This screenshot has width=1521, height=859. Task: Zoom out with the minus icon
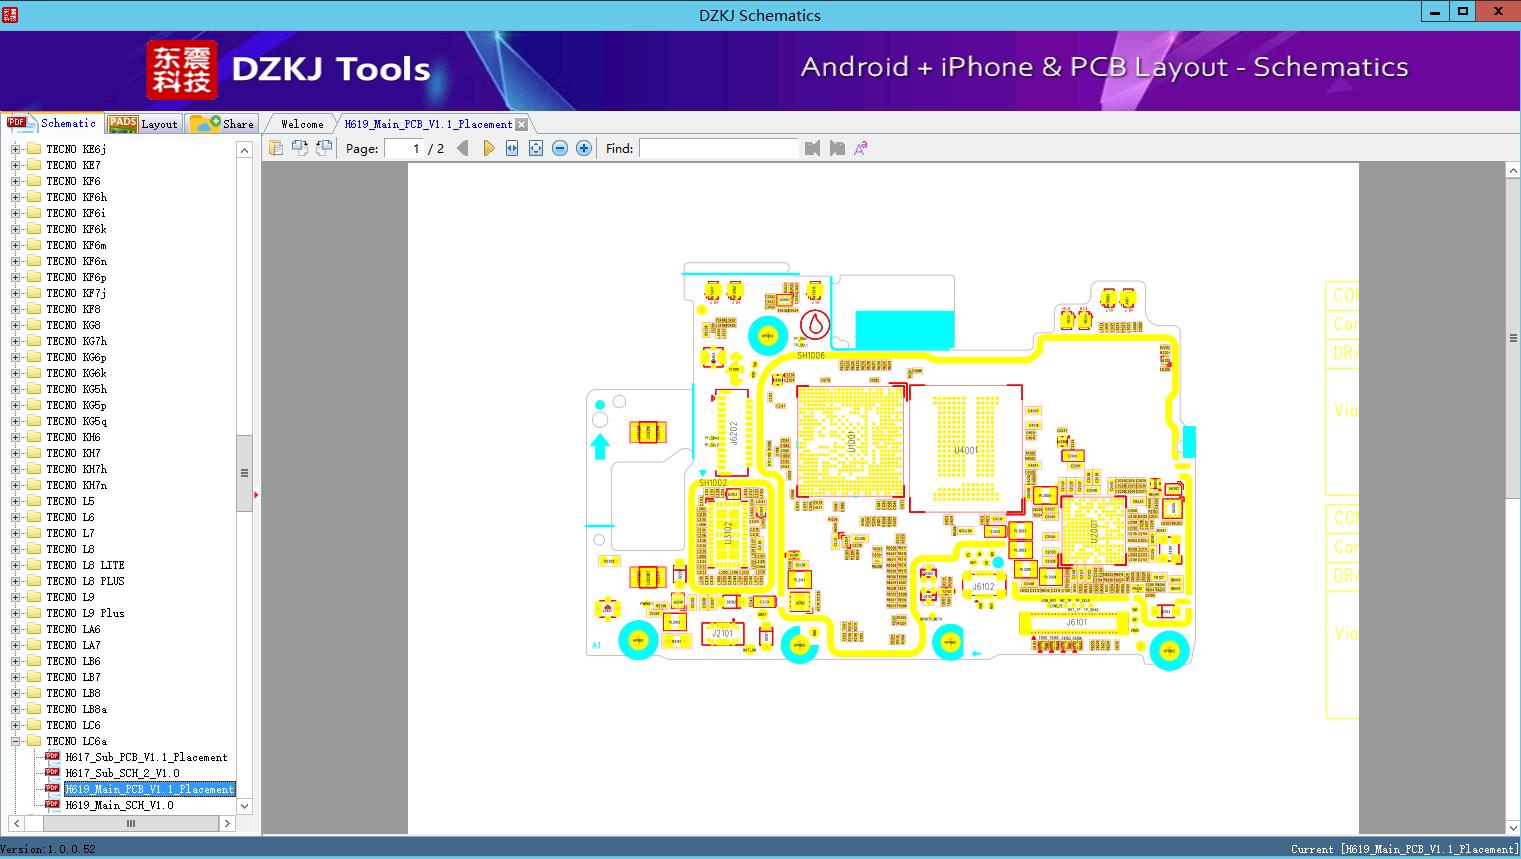click(x=560, y=148)
